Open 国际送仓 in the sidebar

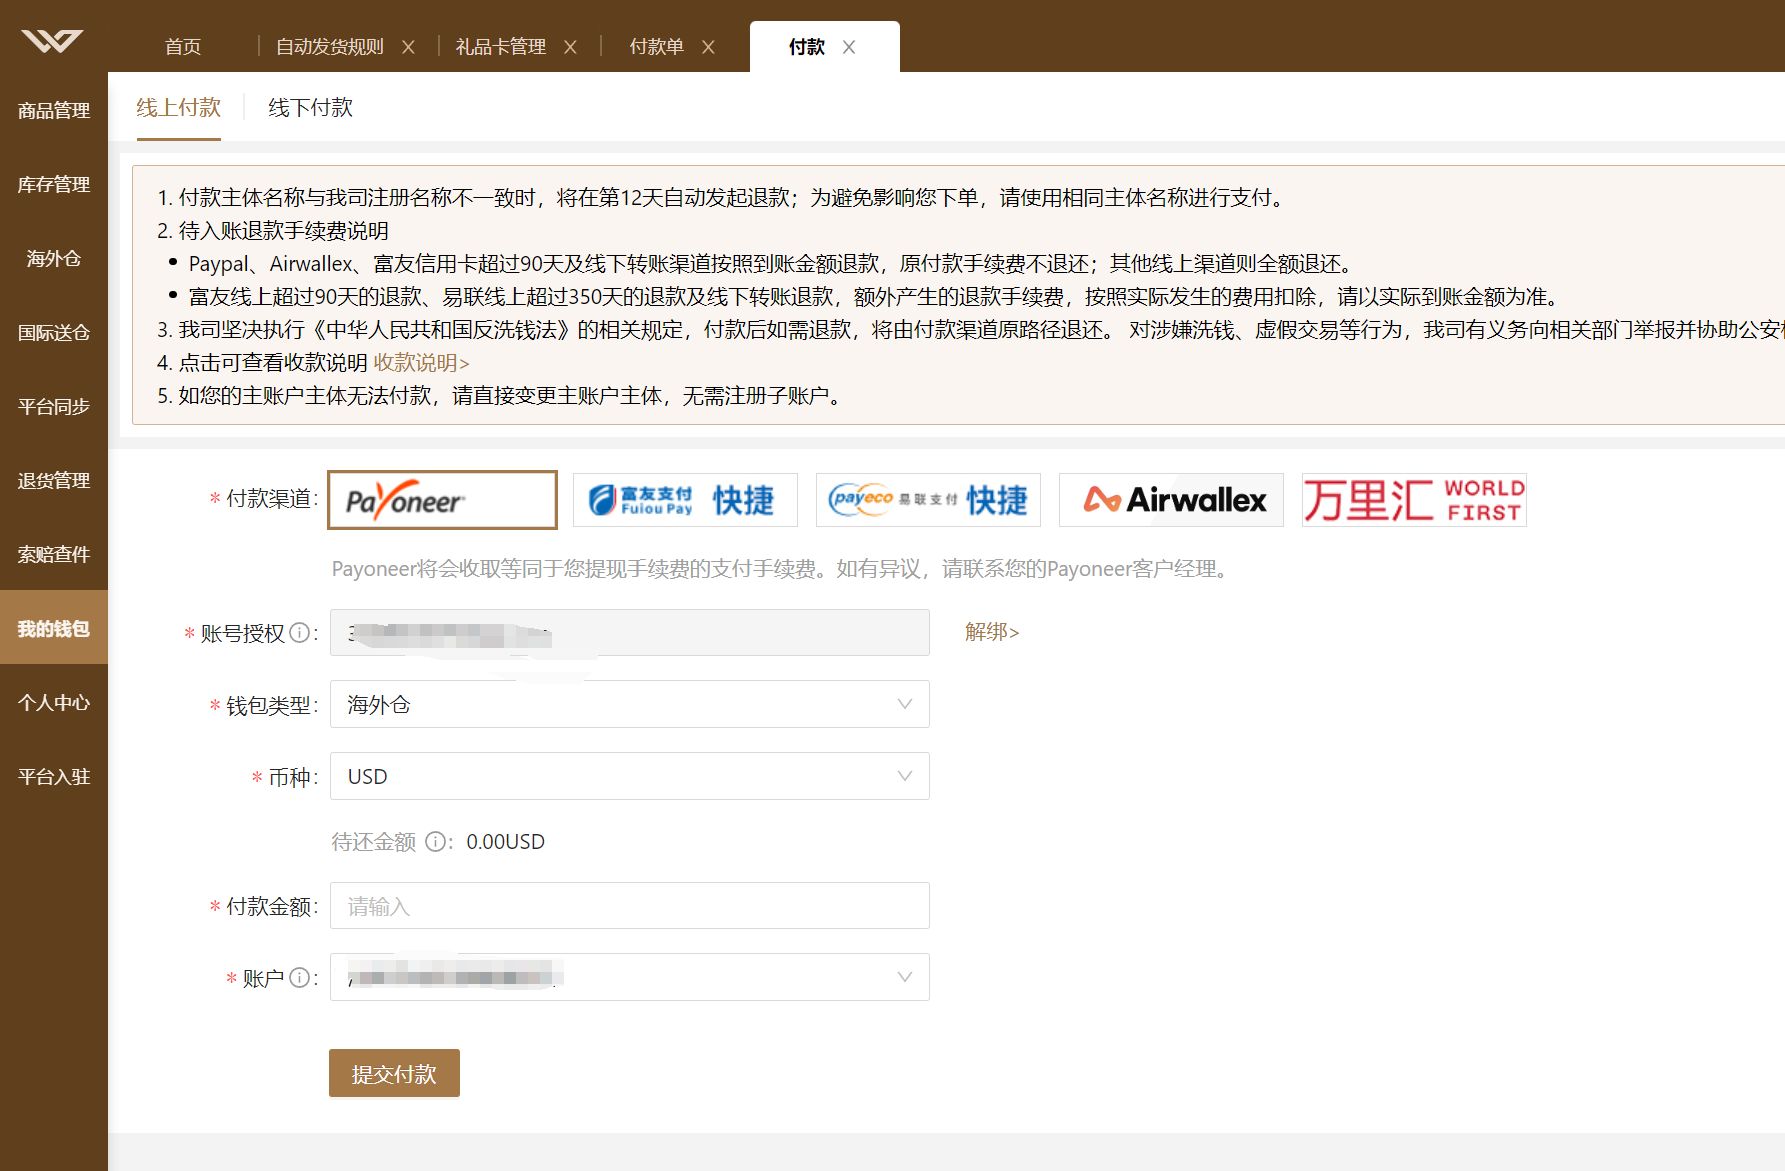tap(54, 333)
